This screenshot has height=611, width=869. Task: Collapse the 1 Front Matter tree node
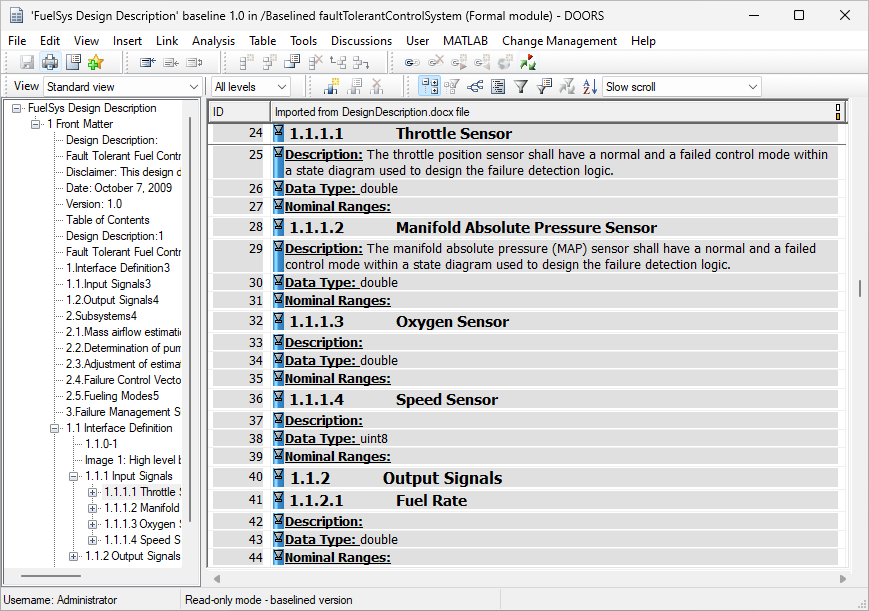click(35, 125)
